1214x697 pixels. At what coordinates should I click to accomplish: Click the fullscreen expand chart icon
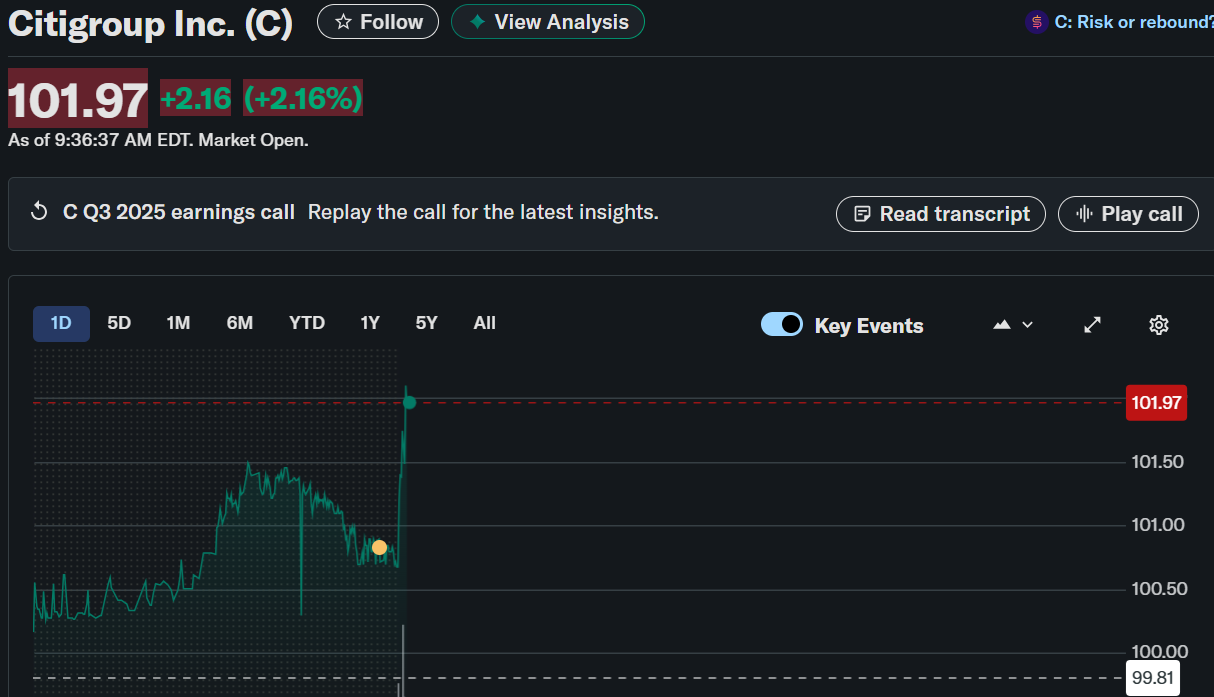point(1093,324)
